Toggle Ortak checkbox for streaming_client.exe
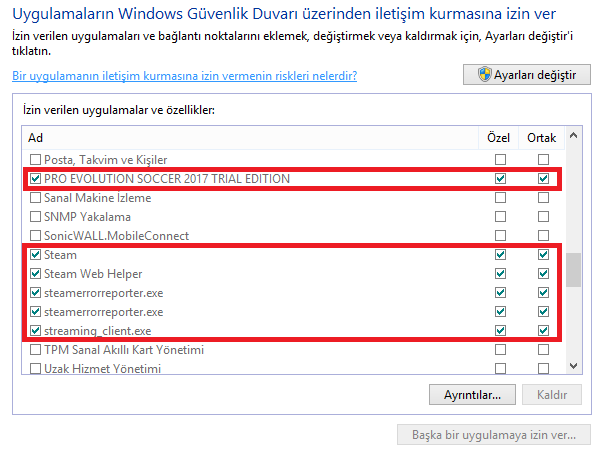606x459 pixels. (543, 331)
